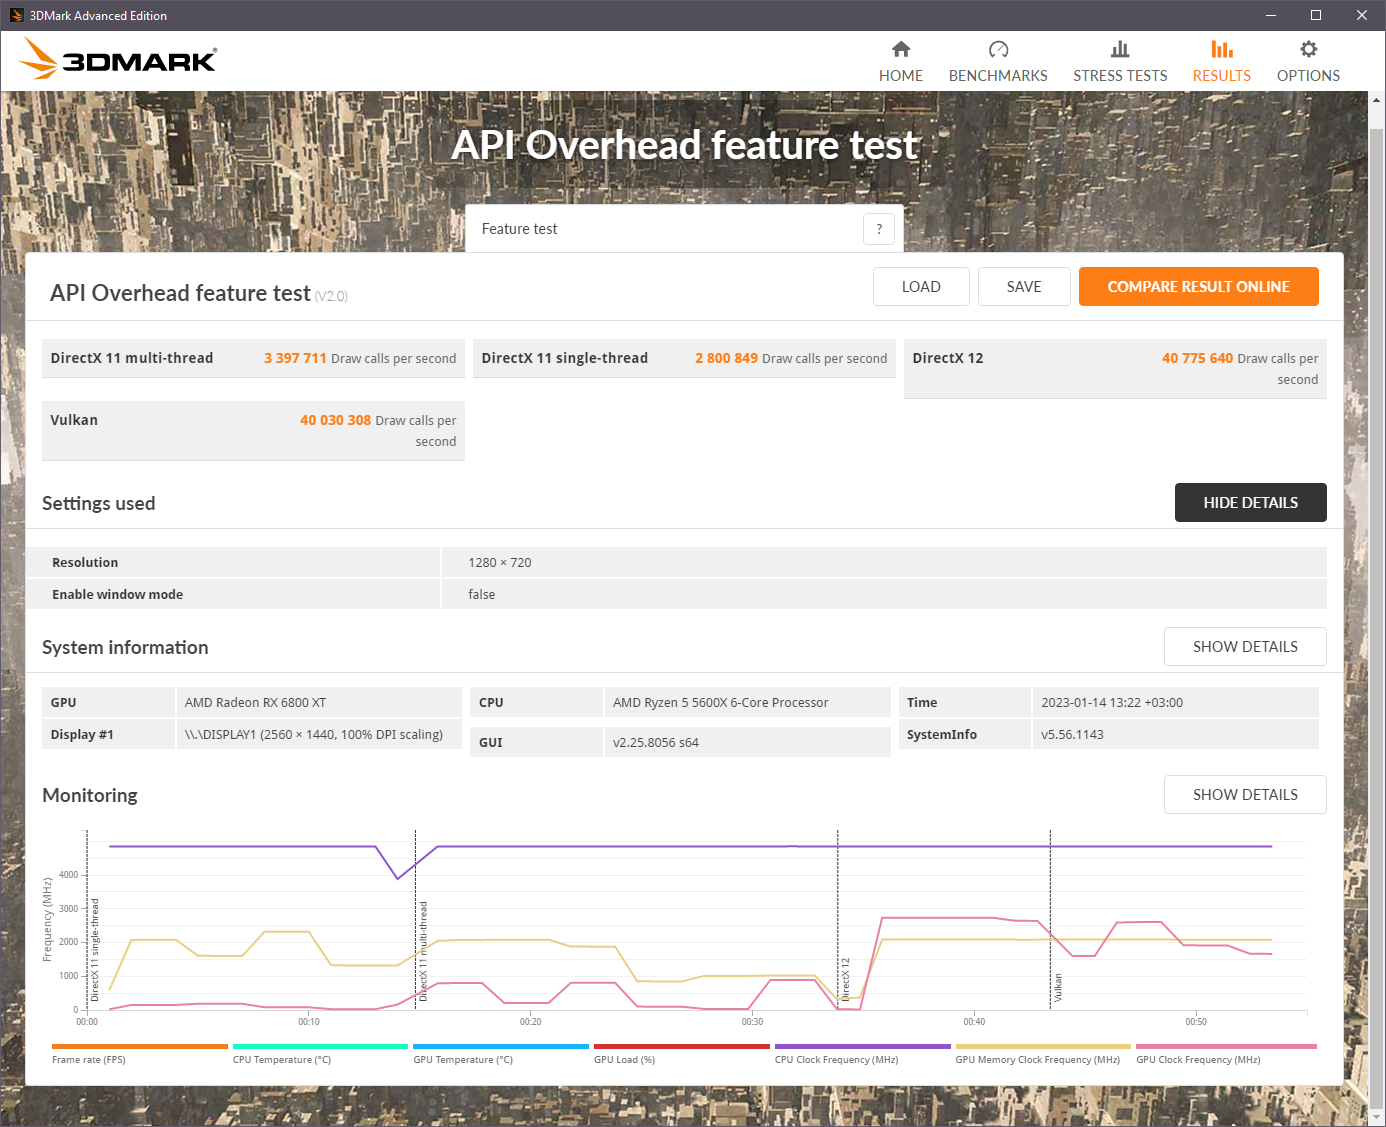This screenshot has width=1386, height=1127.
Task: Click the V2.0 version tag
Action: 331,296
